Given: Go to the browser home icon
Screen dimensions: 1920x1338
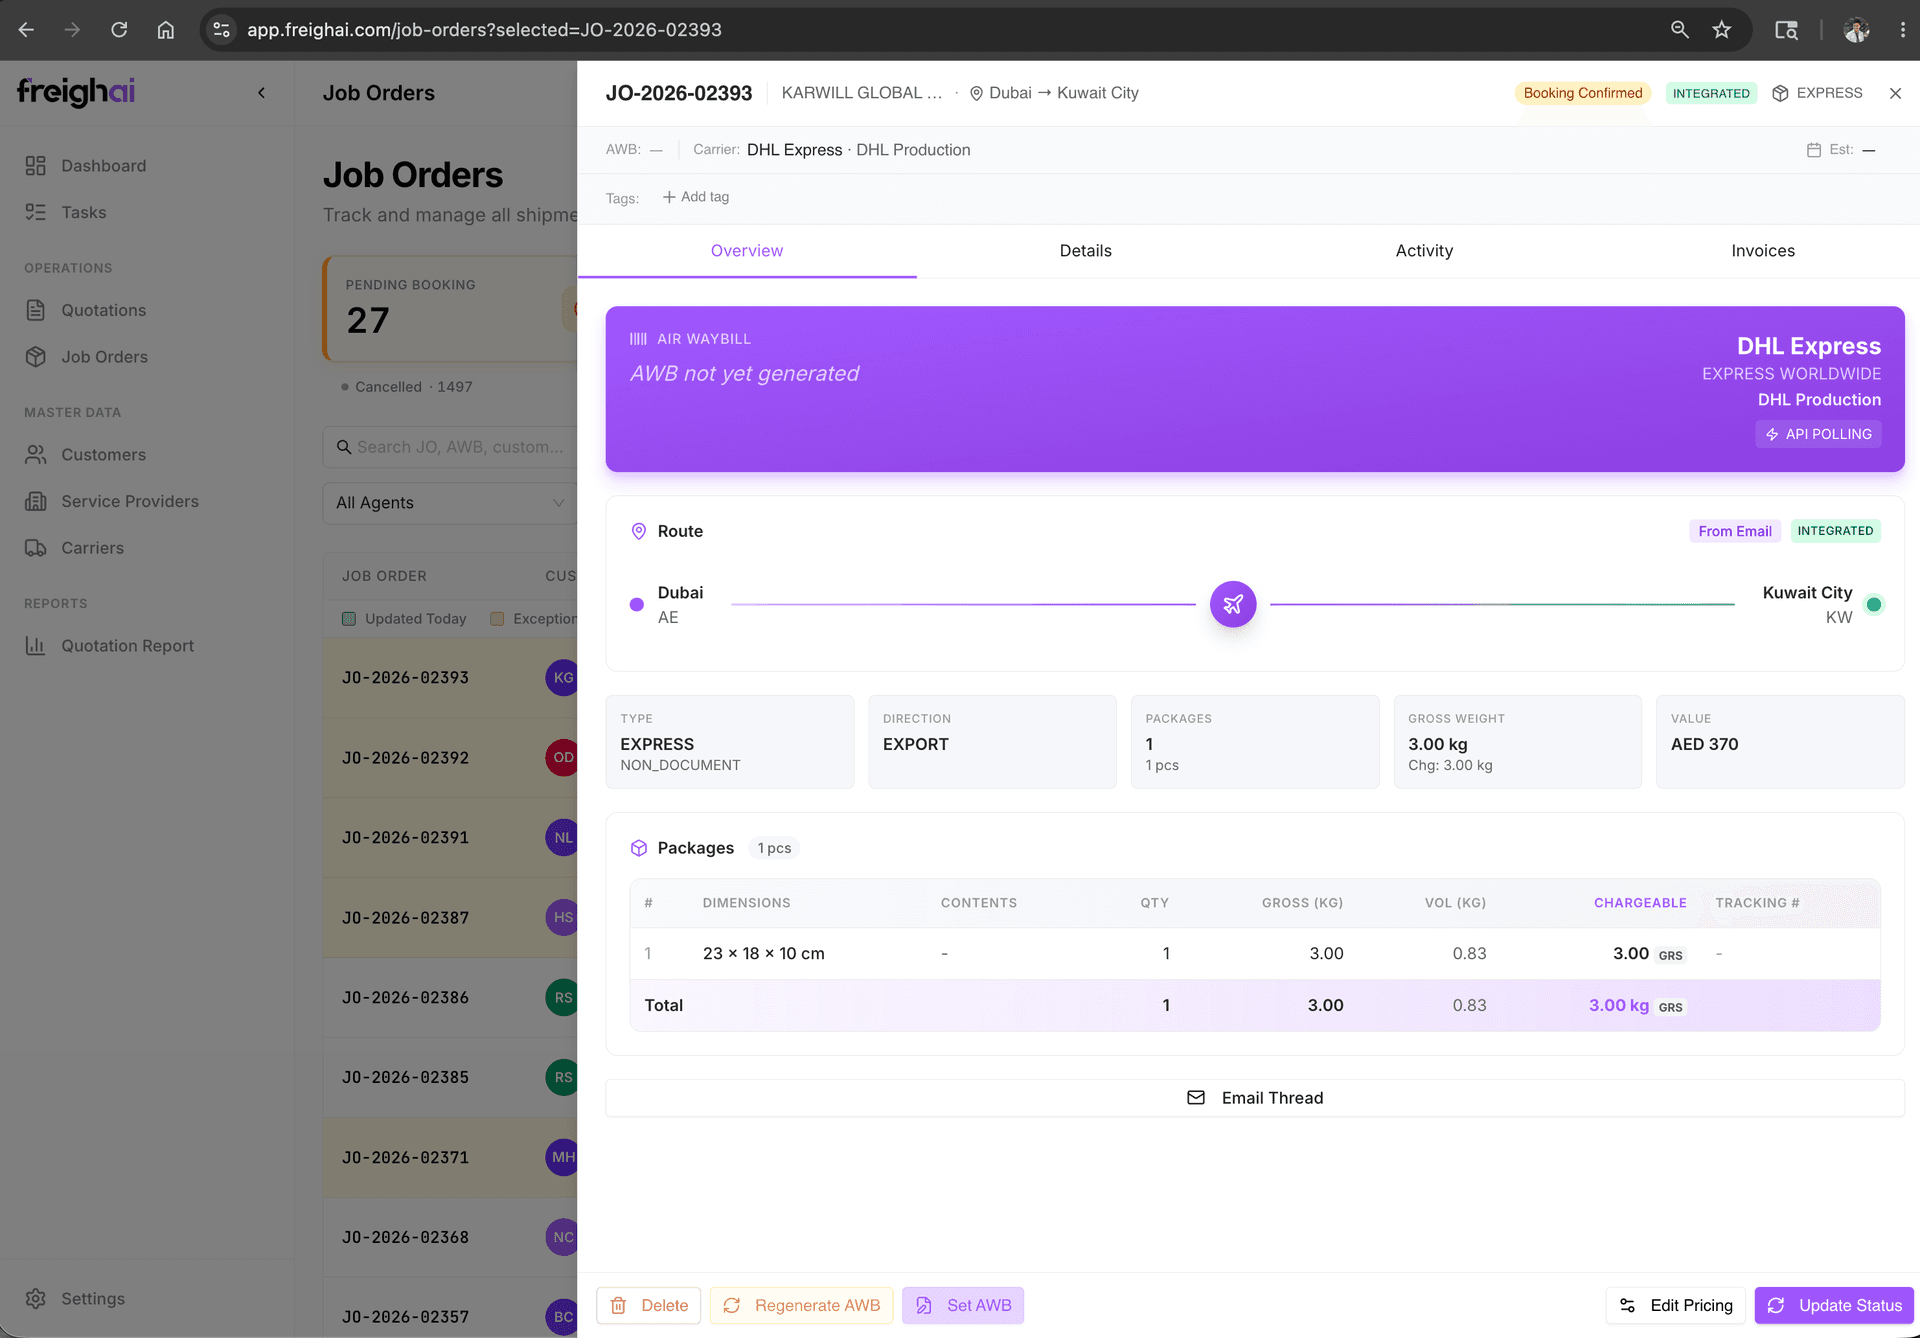Looking at the screenshot, I should [166, 30].
